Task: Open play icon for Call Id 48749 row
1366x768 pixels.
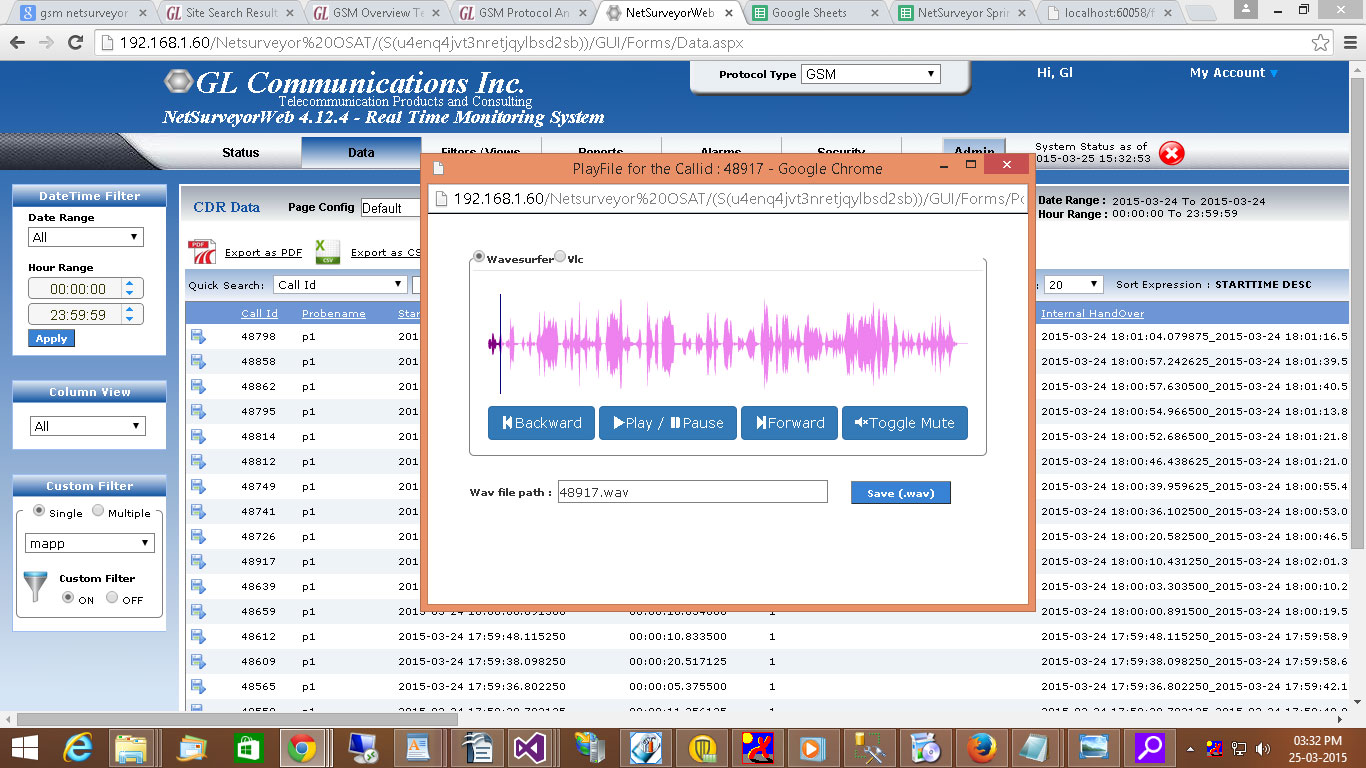Action: pyautogui.click(x=198, y=487)
